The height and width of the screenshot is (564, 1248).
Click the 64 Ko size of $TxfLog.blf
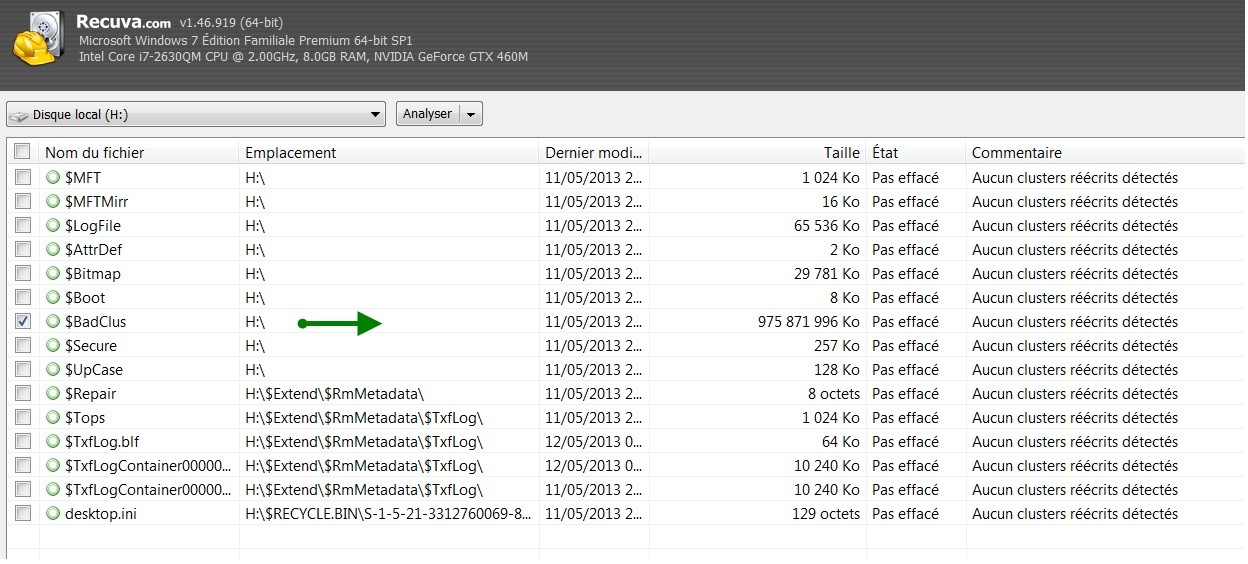pos(842,442)
